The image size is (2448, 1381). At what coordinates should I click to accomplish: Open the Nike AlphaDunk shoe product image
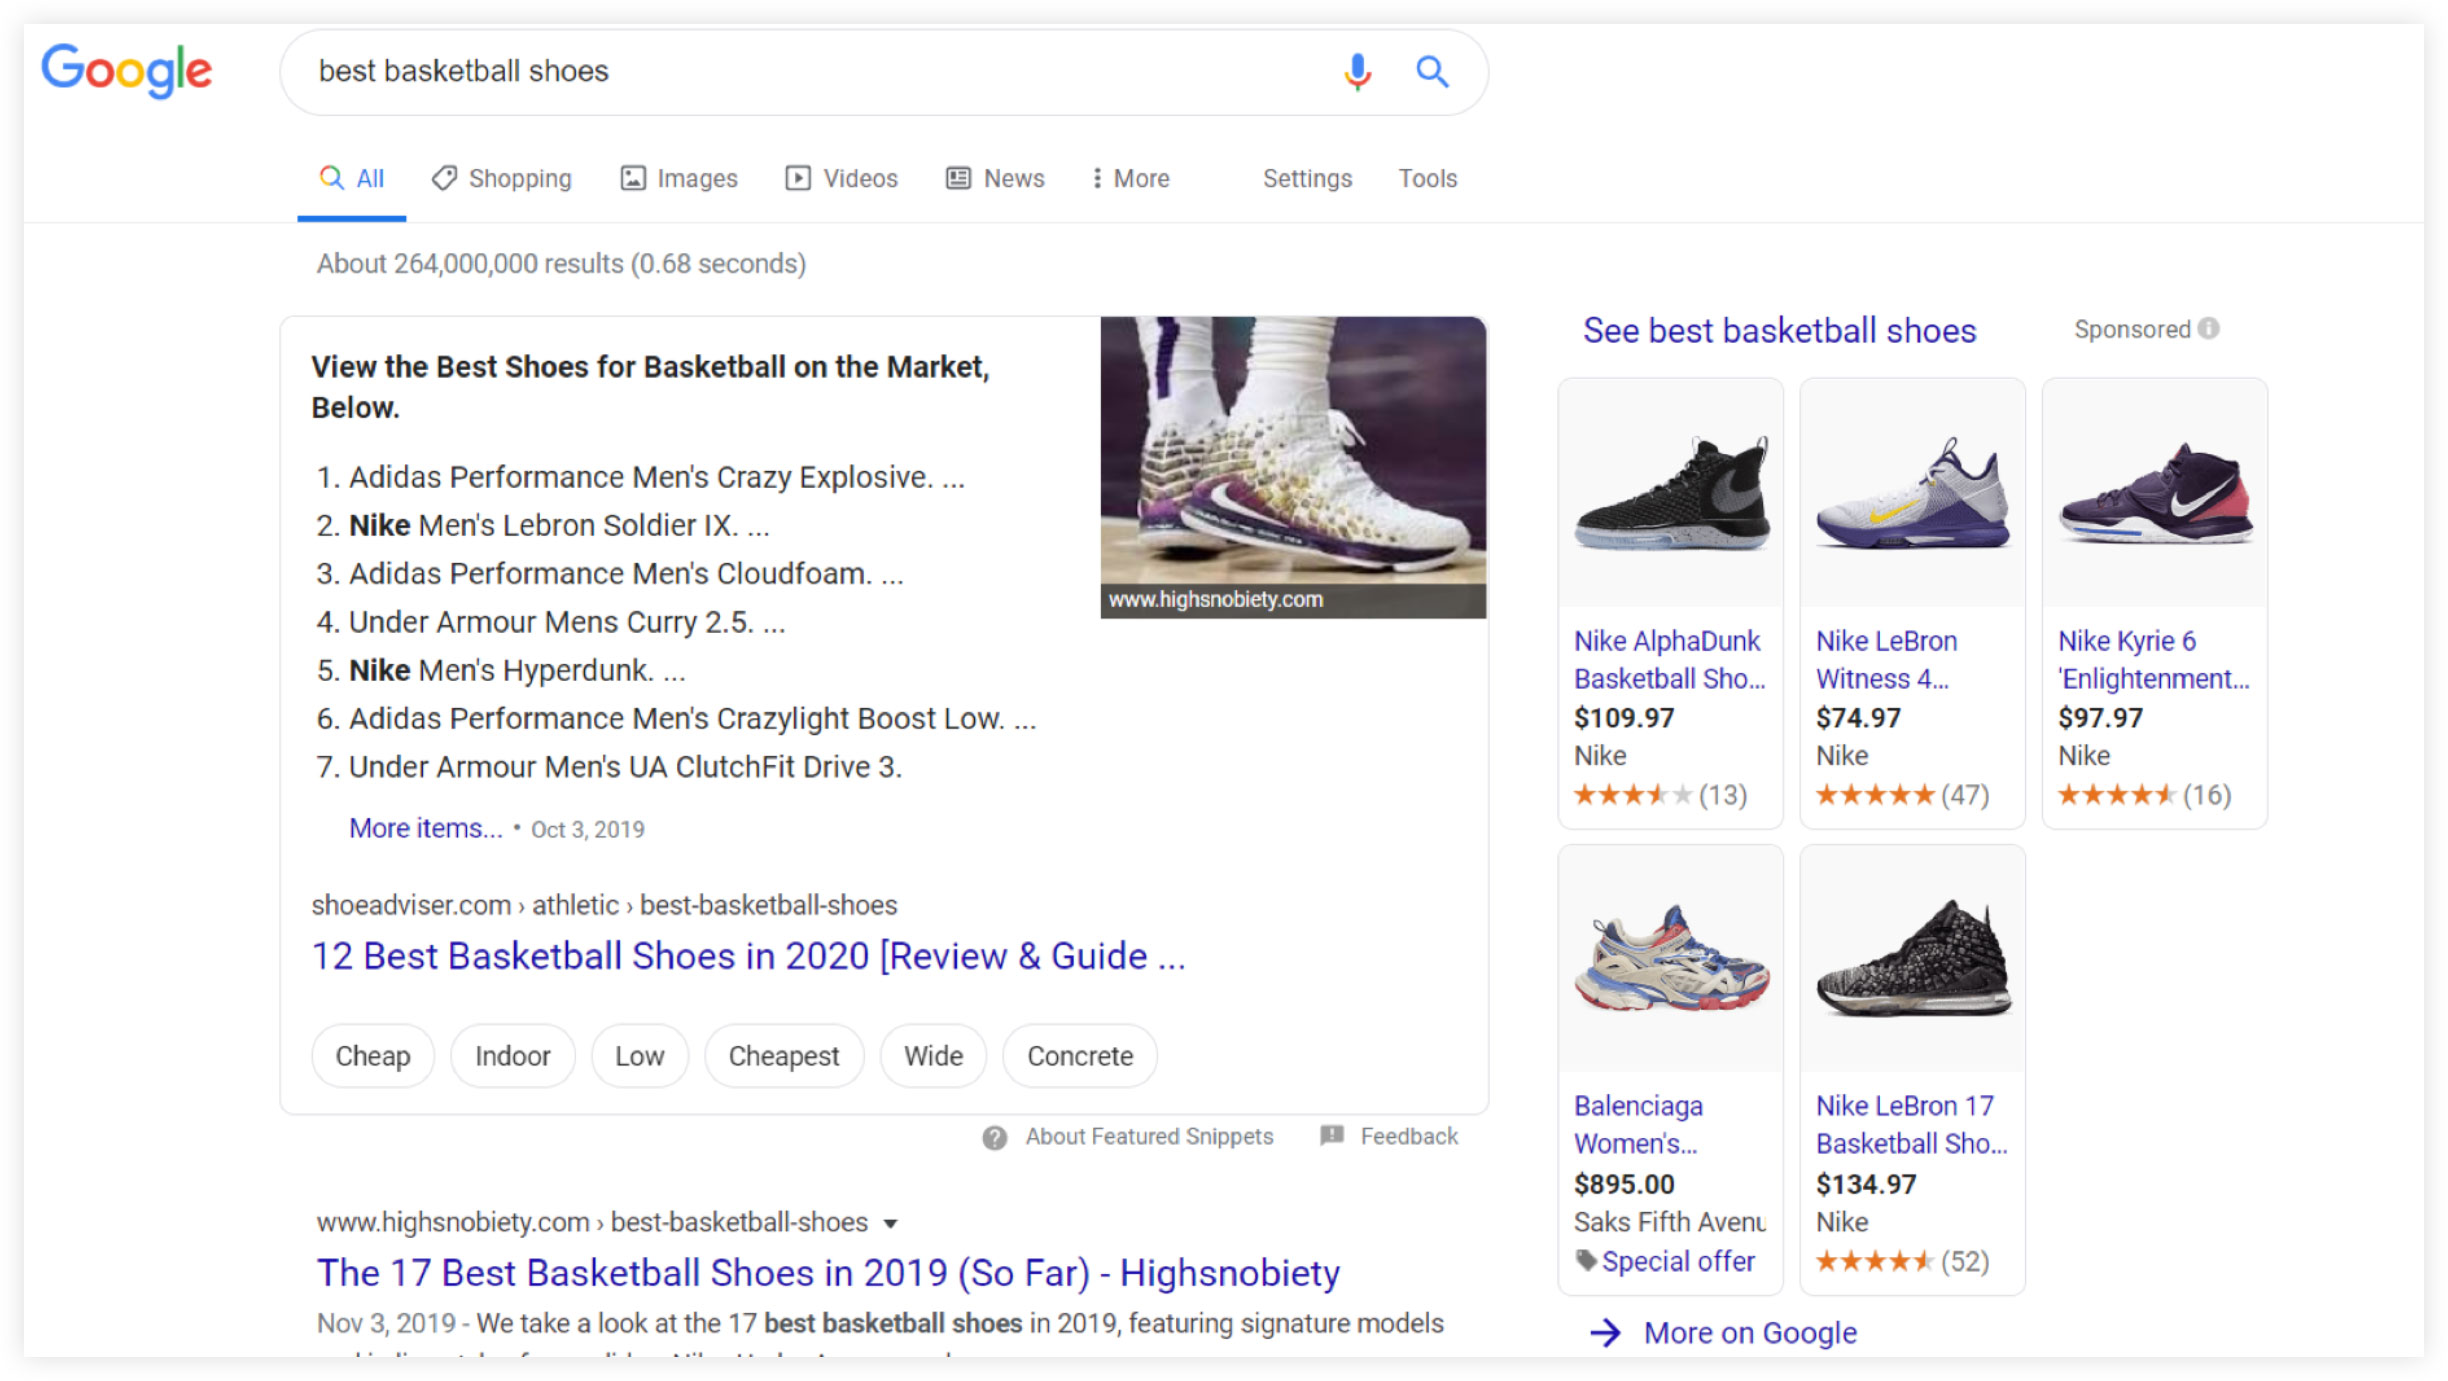(x=1671, y=493)
